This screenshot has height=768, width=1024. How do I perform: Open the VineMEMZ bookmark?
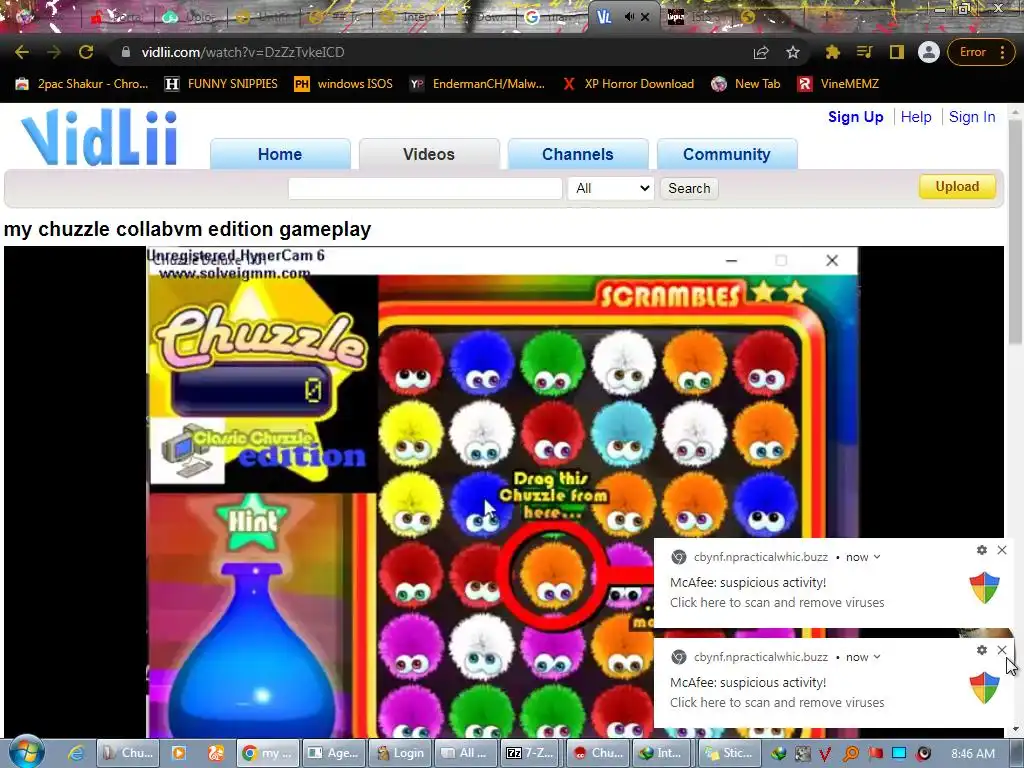pyautogui.click(x=839, y=84)
